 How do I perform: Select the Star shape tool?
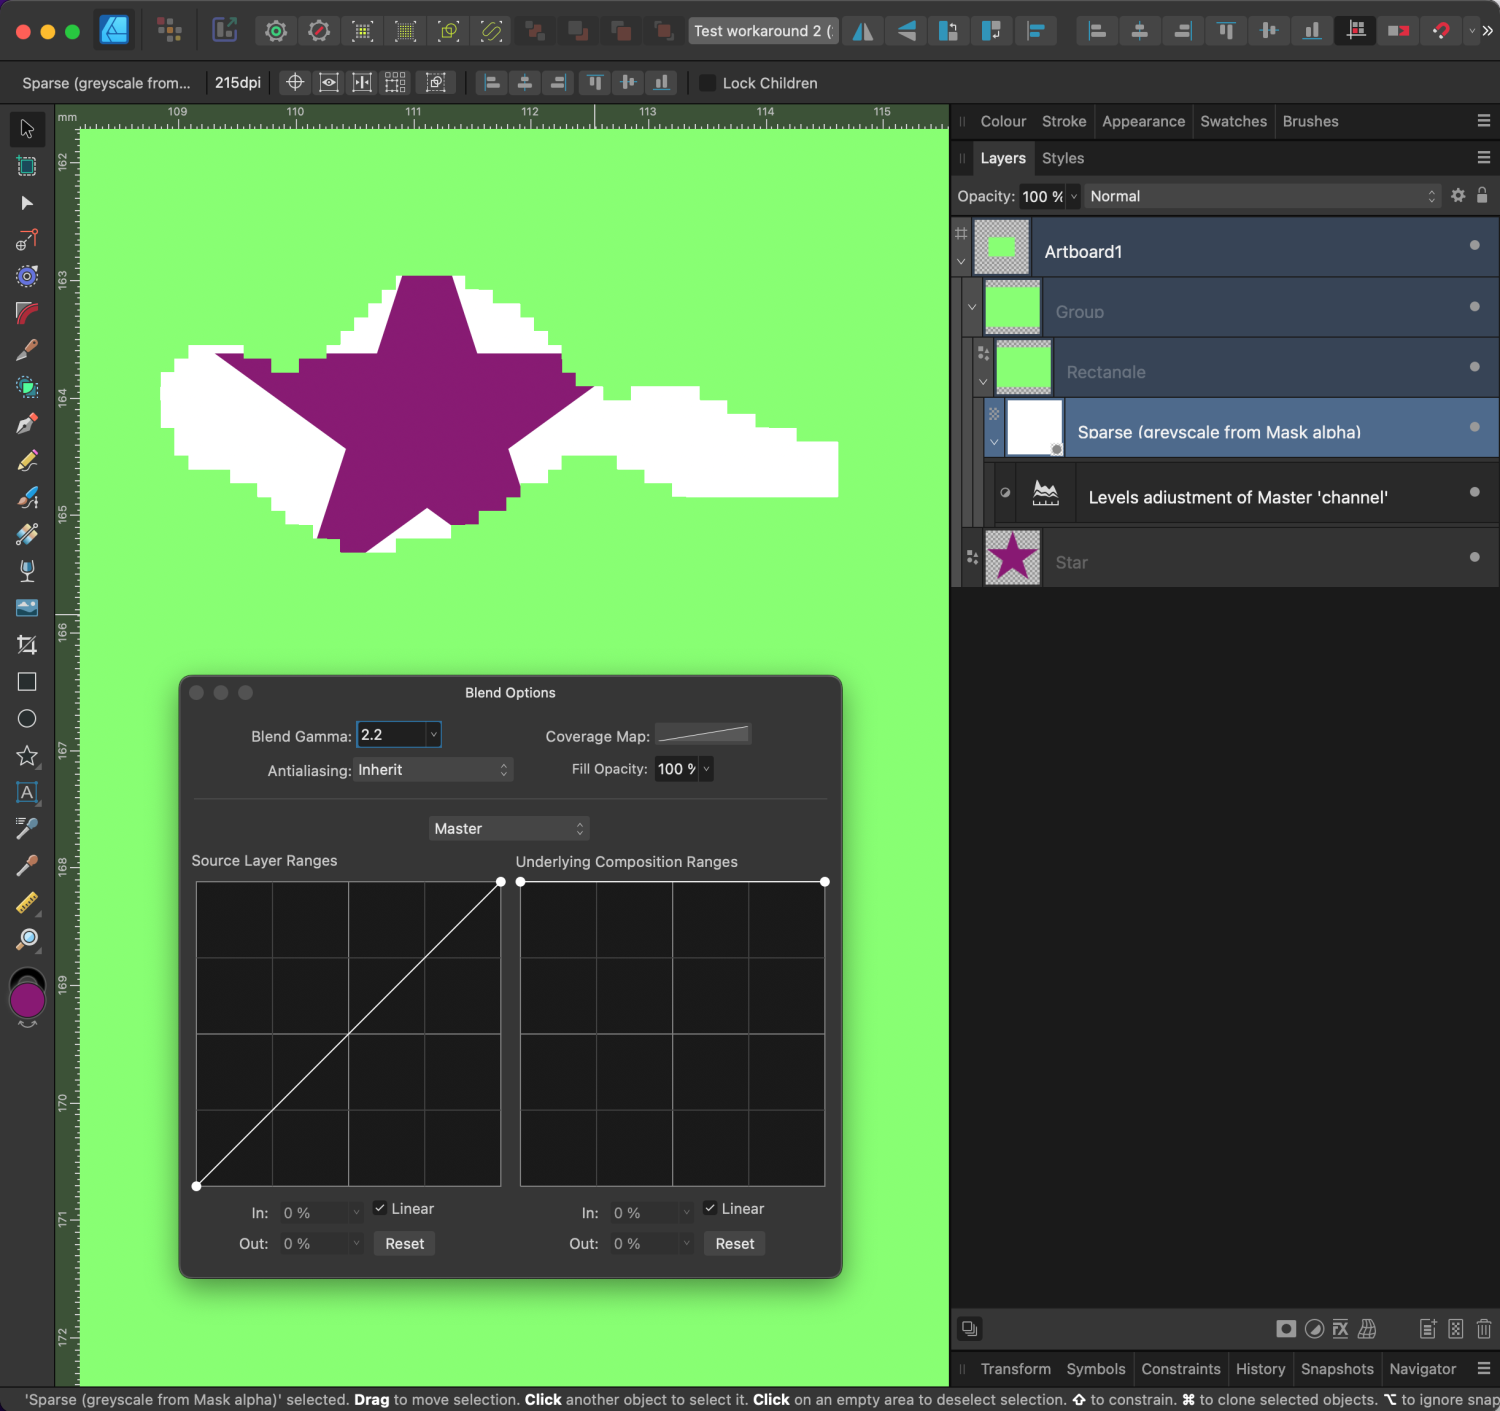click(27, 757)
